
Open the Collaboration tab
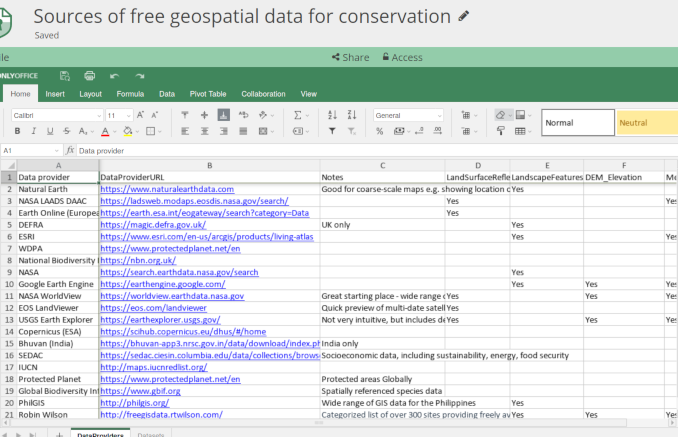pyautogui.click(x=263, y=94)
